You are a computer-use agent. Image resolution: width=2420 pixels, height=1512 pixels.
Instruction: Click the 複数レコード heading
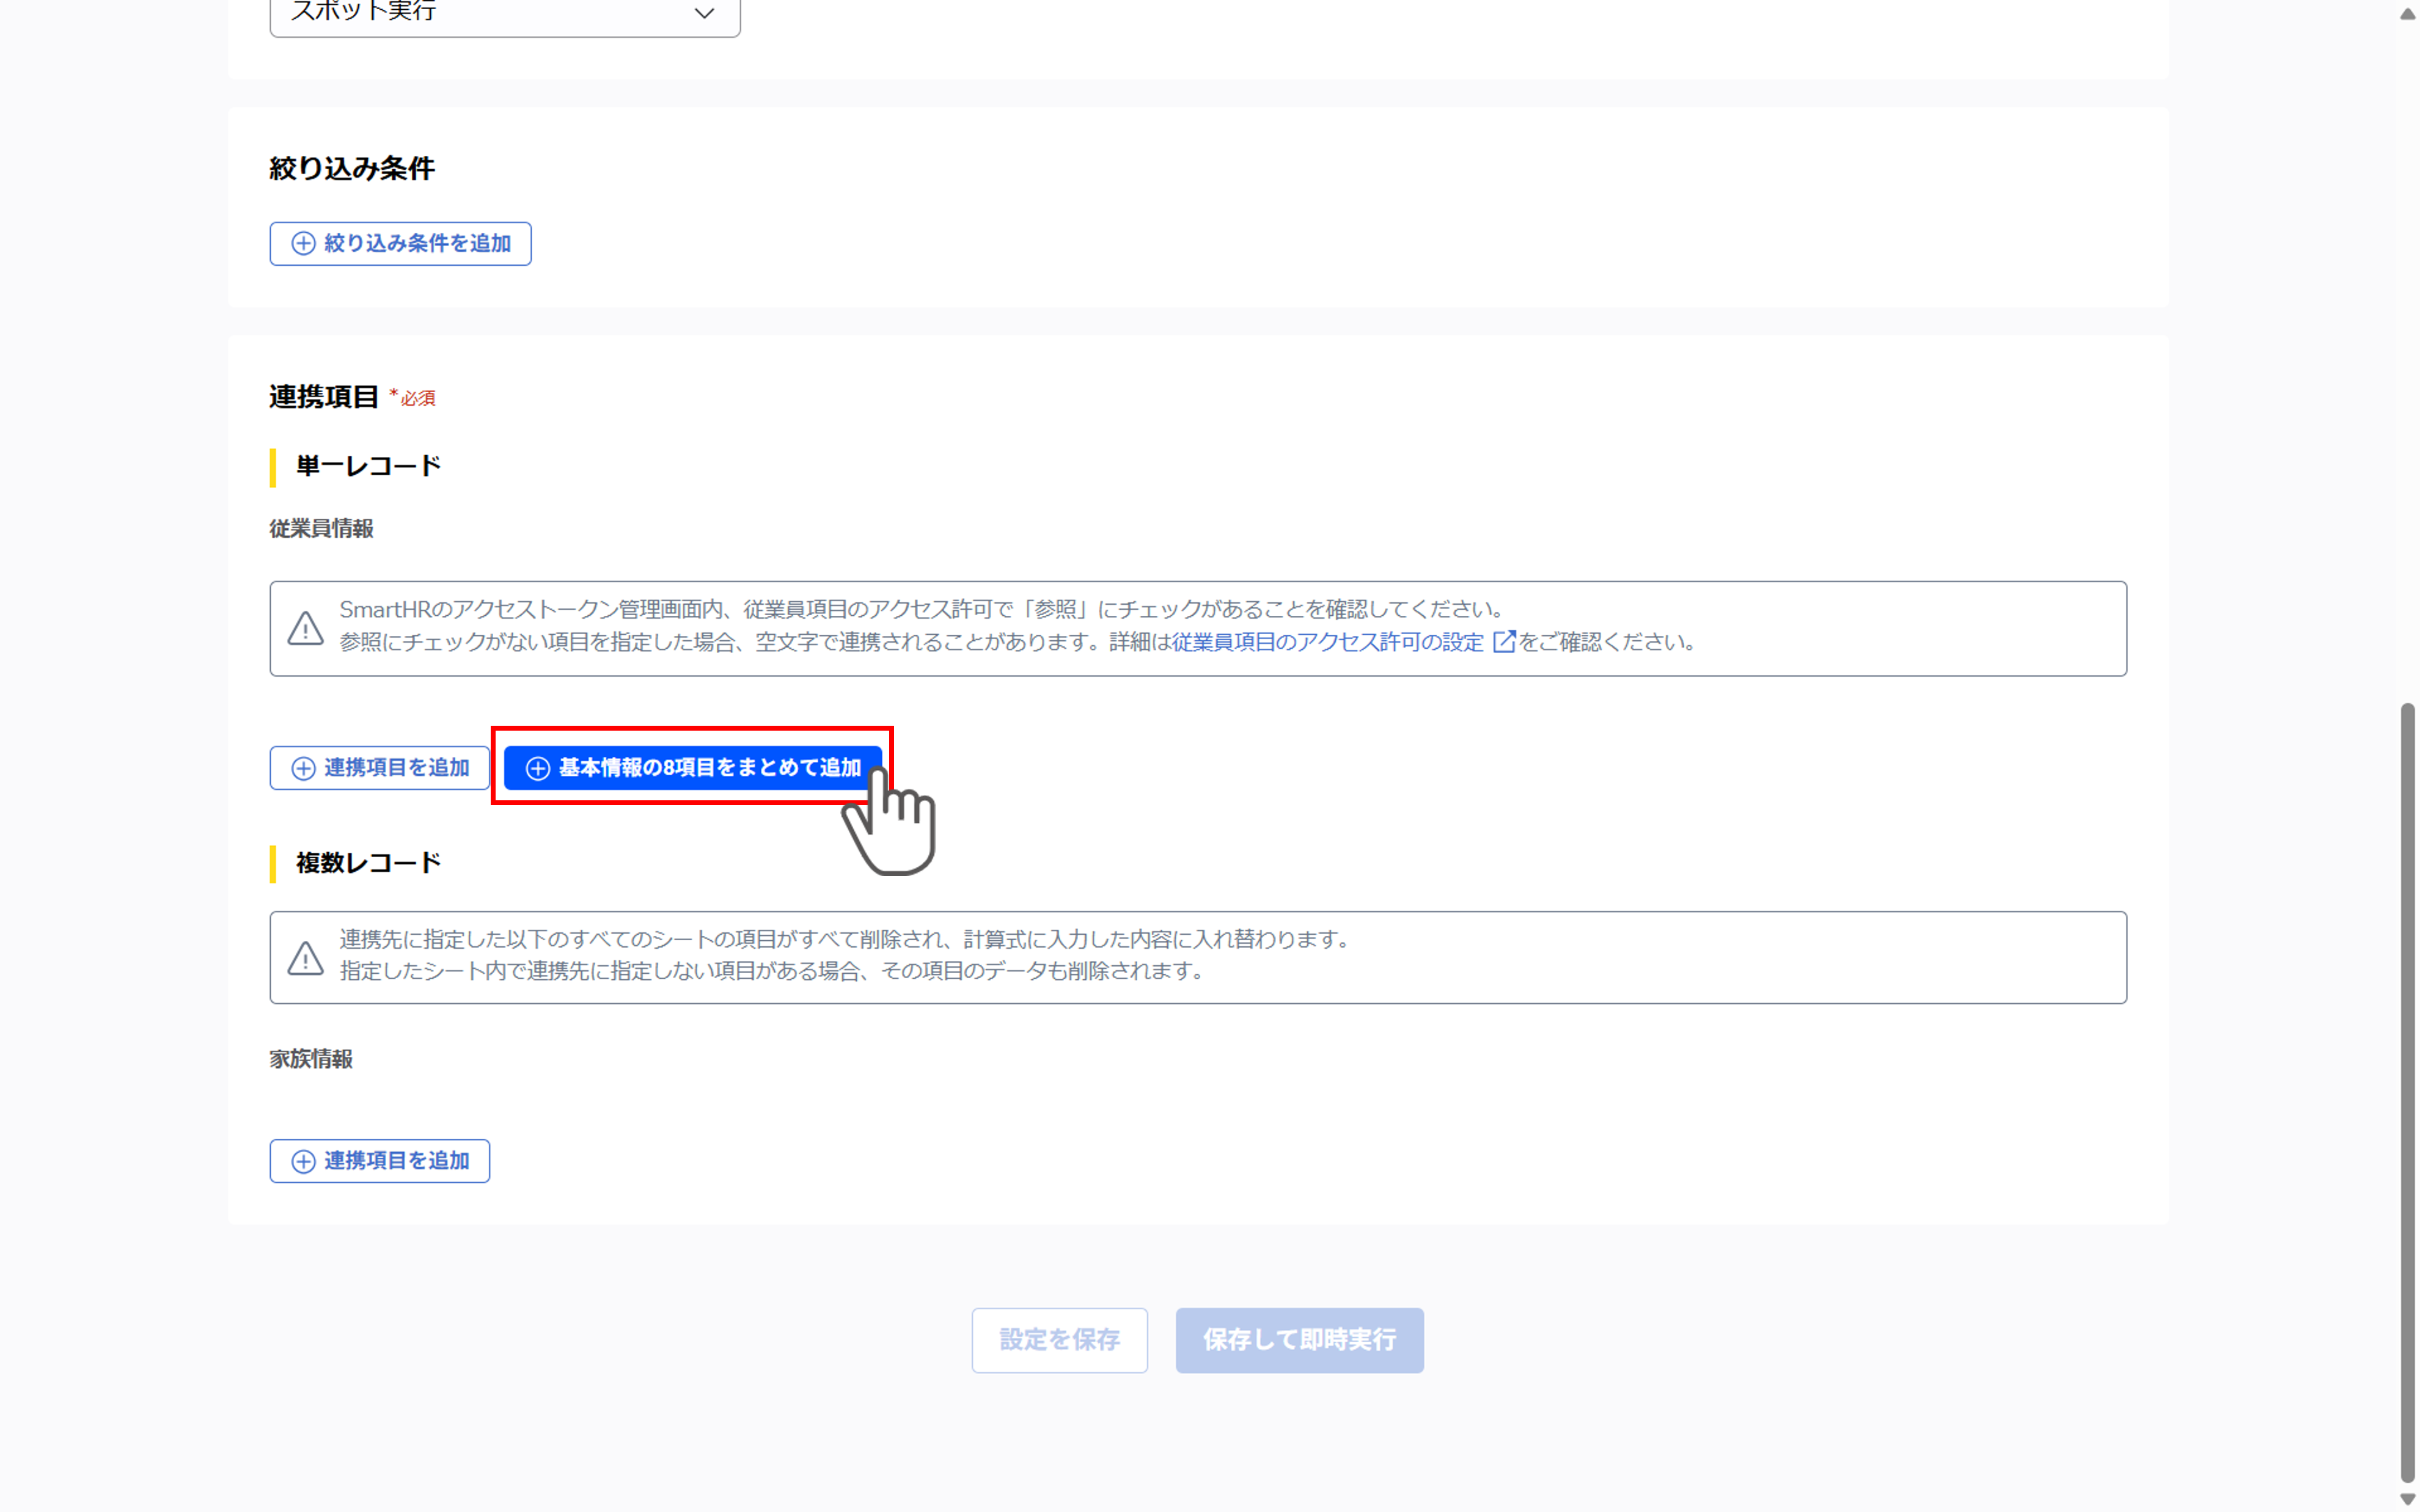point(369,863)
